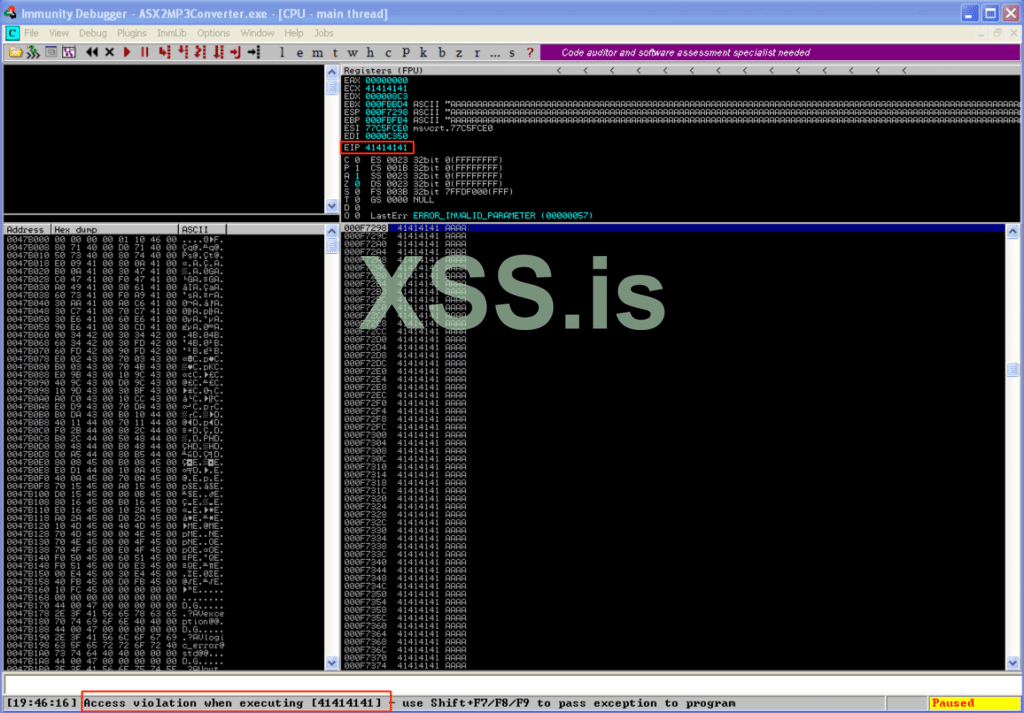Run the program with red play icon
1024x713 pixels.
[x=127, y=52]
